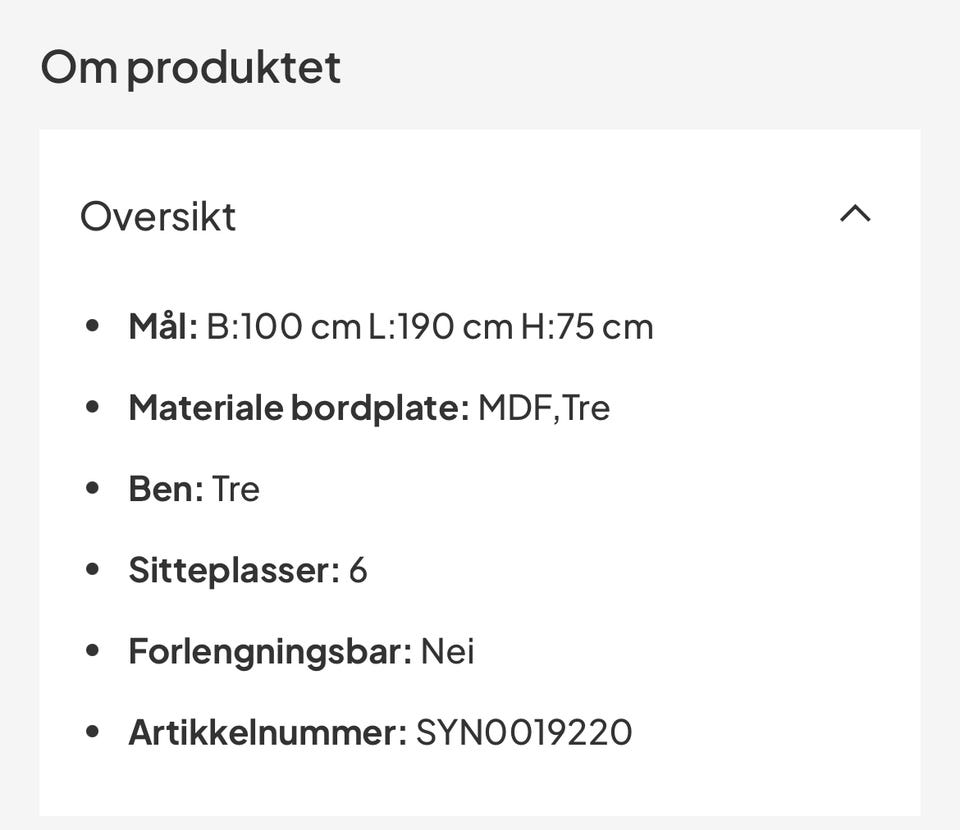Click the bullet before Sitteplasser
This screenshot has width=960, height=830.
pos(93,569)
